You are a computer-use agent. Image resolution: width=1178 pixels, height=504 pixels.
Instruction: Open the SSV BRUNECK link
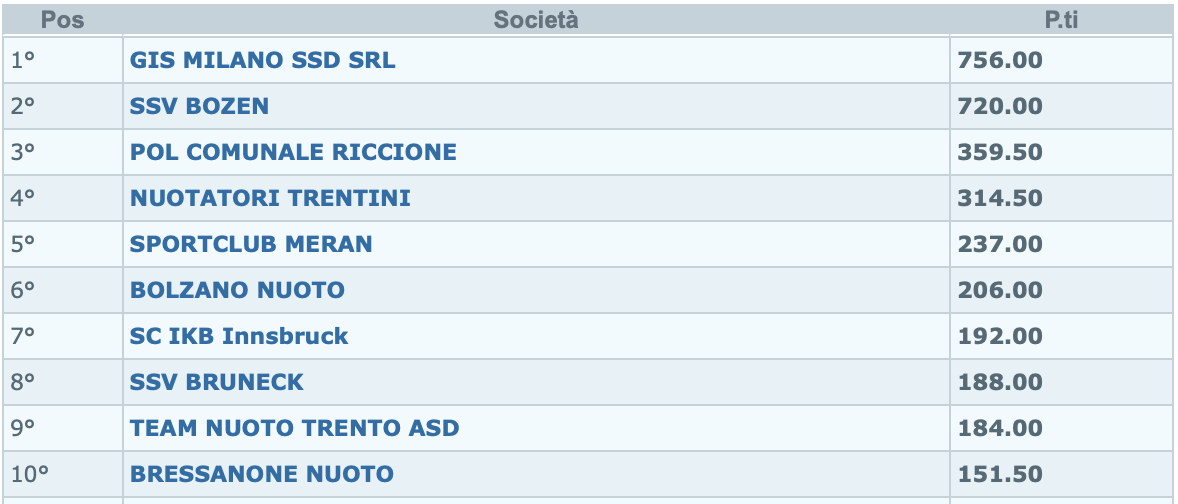[x=217, y=382]
